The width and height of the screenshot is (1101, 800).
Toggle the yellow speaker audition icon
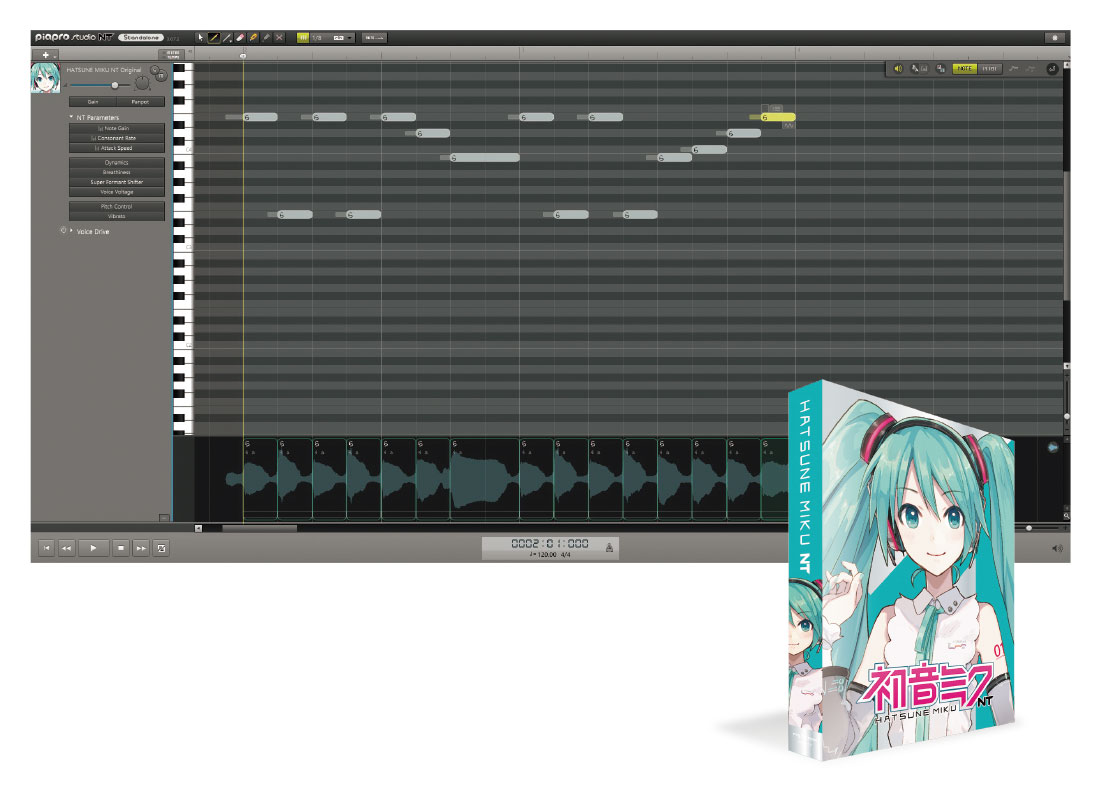(x=898, y=68)
